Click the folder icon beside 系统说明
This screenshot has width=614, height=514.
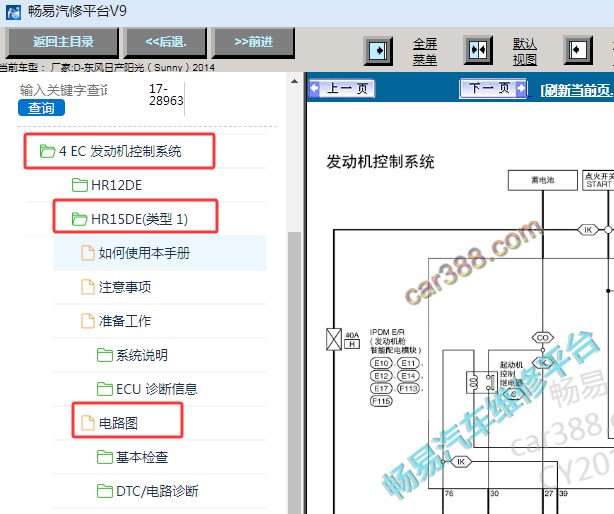click(x=105, y=355)
